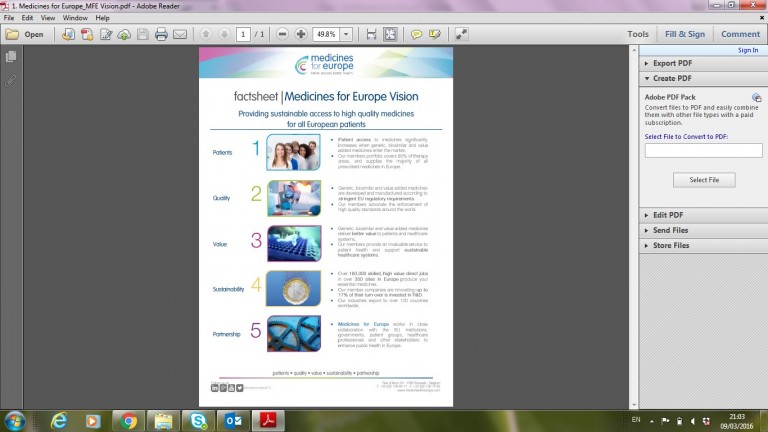Click the fit width scrolling icon
The image size is (768, 432).
371,34
